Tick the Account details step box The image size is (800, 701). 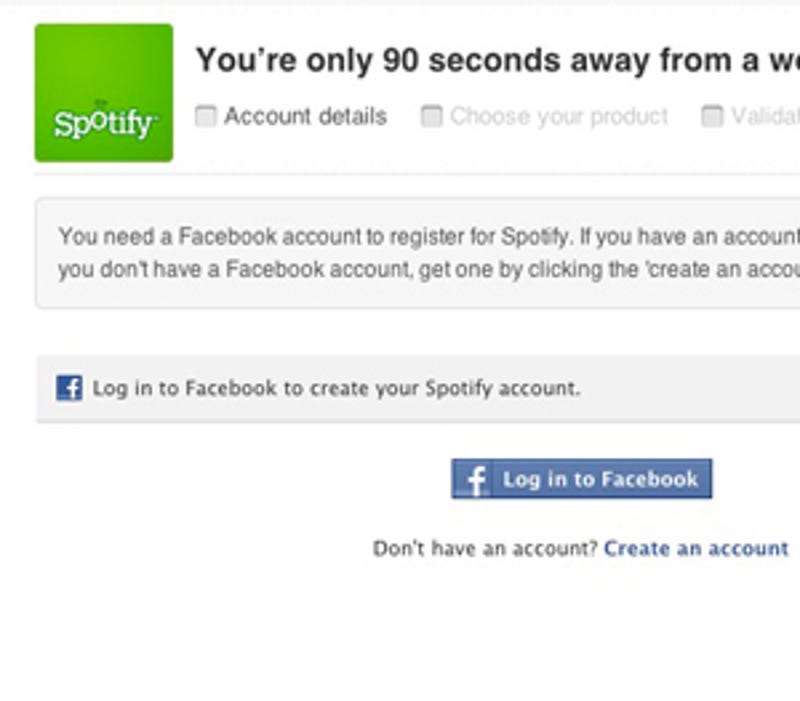[206, 116]
